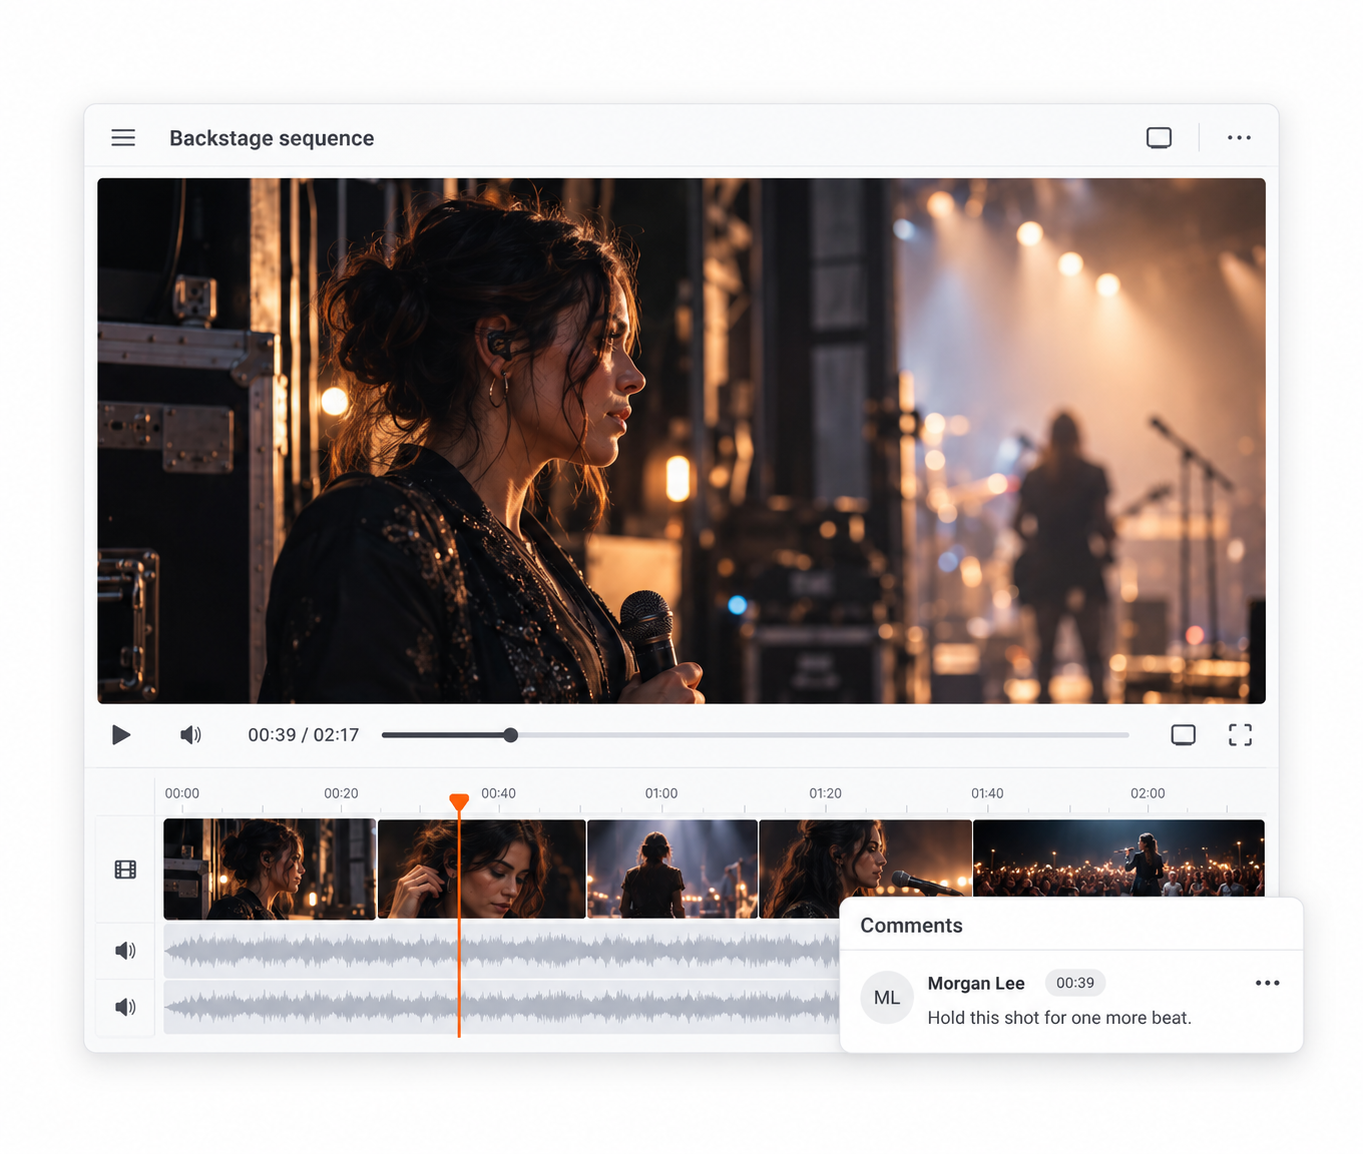
Task: Mute the player volume
Action: [x=190, y=735]
